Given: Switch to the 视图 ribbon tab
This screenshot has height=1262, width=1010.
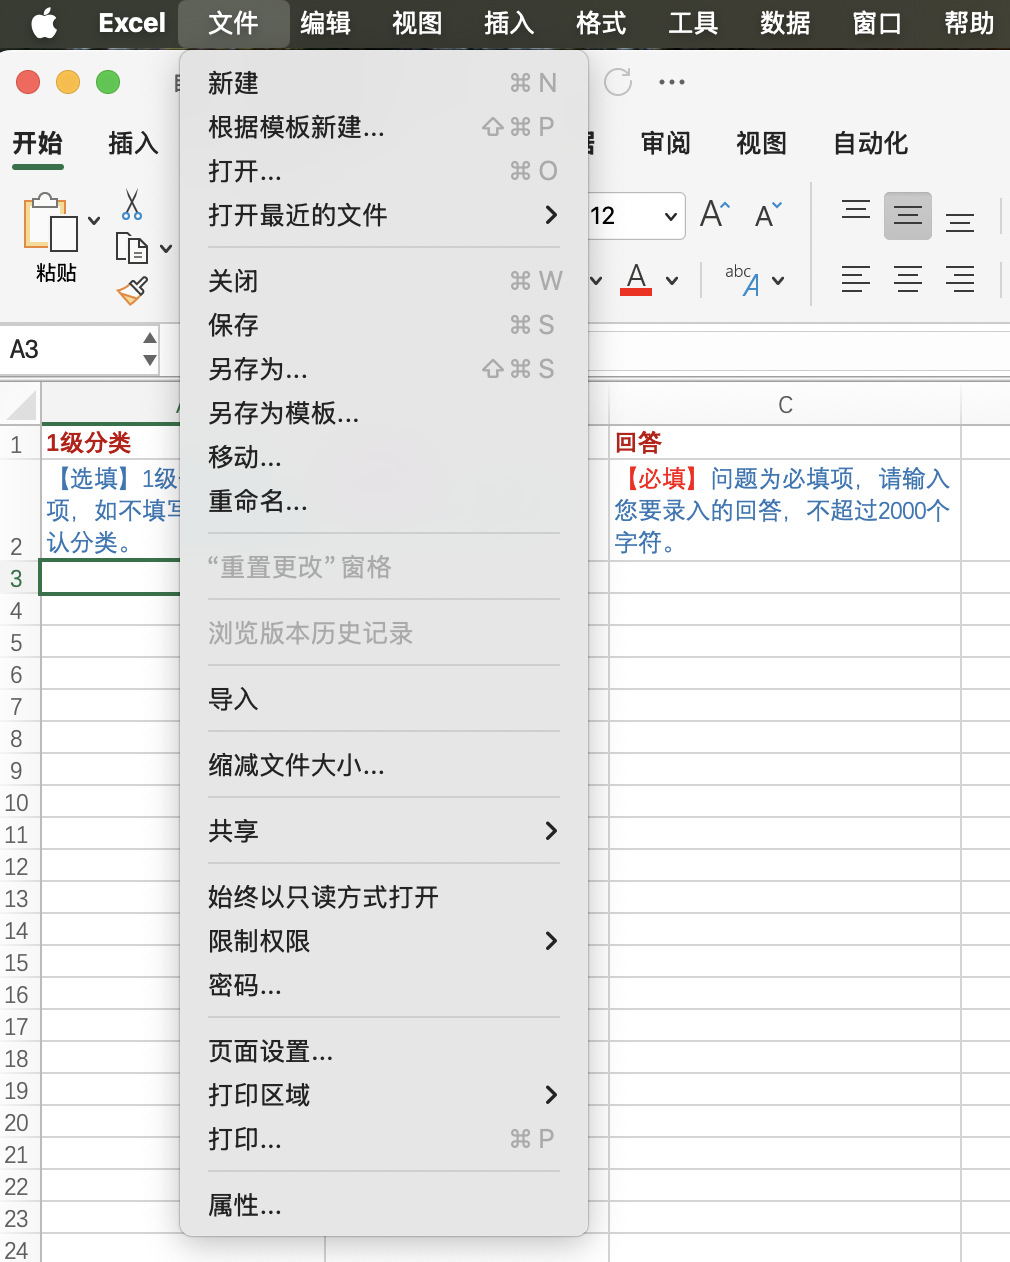Looking at the screenshot, I should coord(762,144).
